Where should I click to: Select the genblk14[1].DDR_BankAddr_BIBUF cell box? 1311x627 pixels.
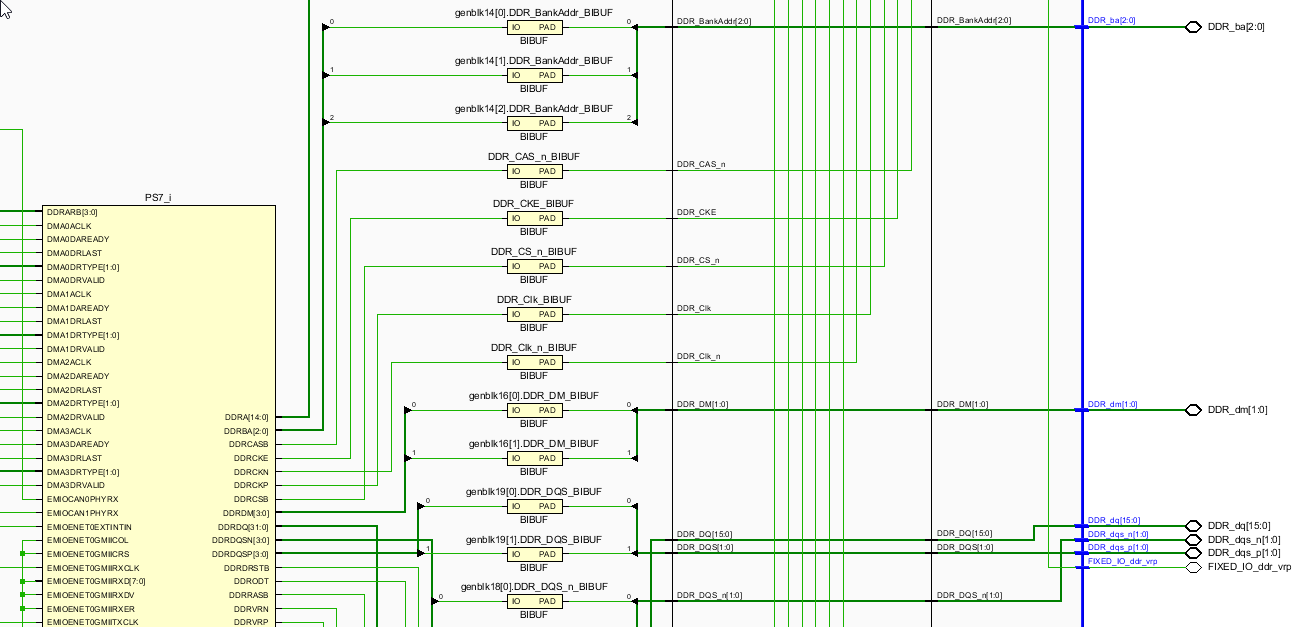[x=534, y=75]
